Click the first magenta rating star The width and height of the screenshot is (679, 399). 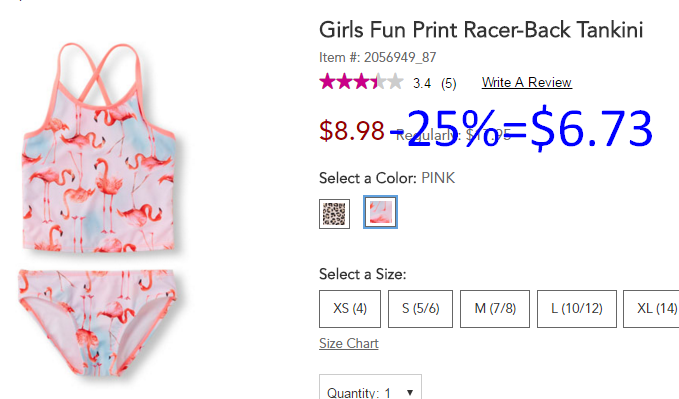pyautogui.click(x=327, y=81)
